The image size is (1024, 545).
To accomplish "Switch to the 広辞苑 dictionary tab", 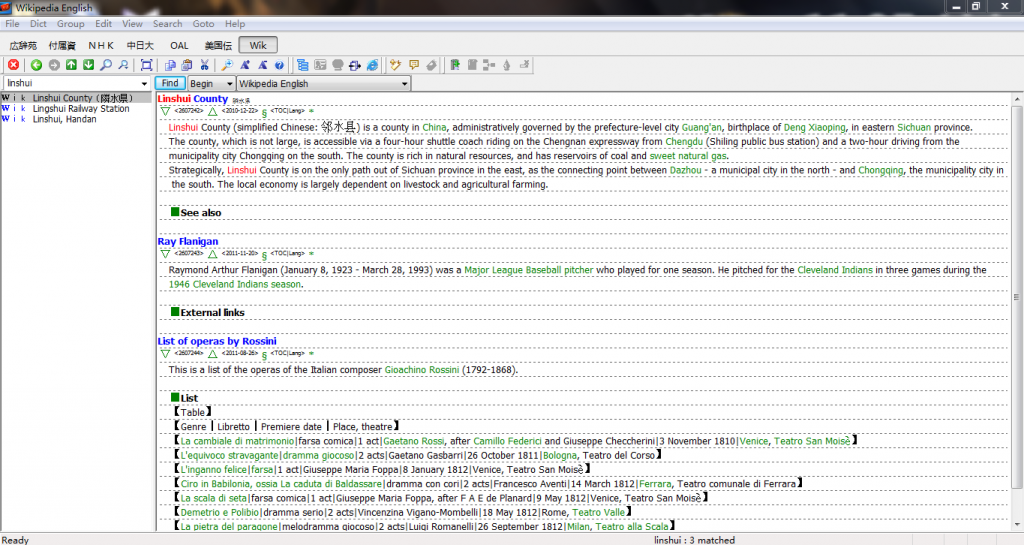I will 23,45.
